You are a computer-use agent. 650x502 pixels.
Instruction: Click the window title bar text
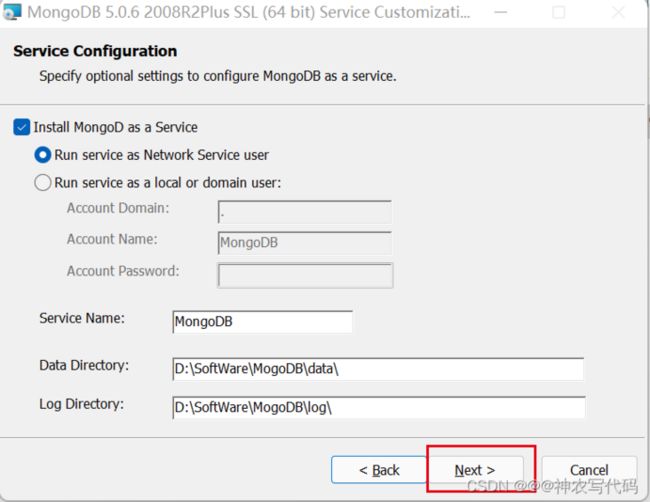249,12
